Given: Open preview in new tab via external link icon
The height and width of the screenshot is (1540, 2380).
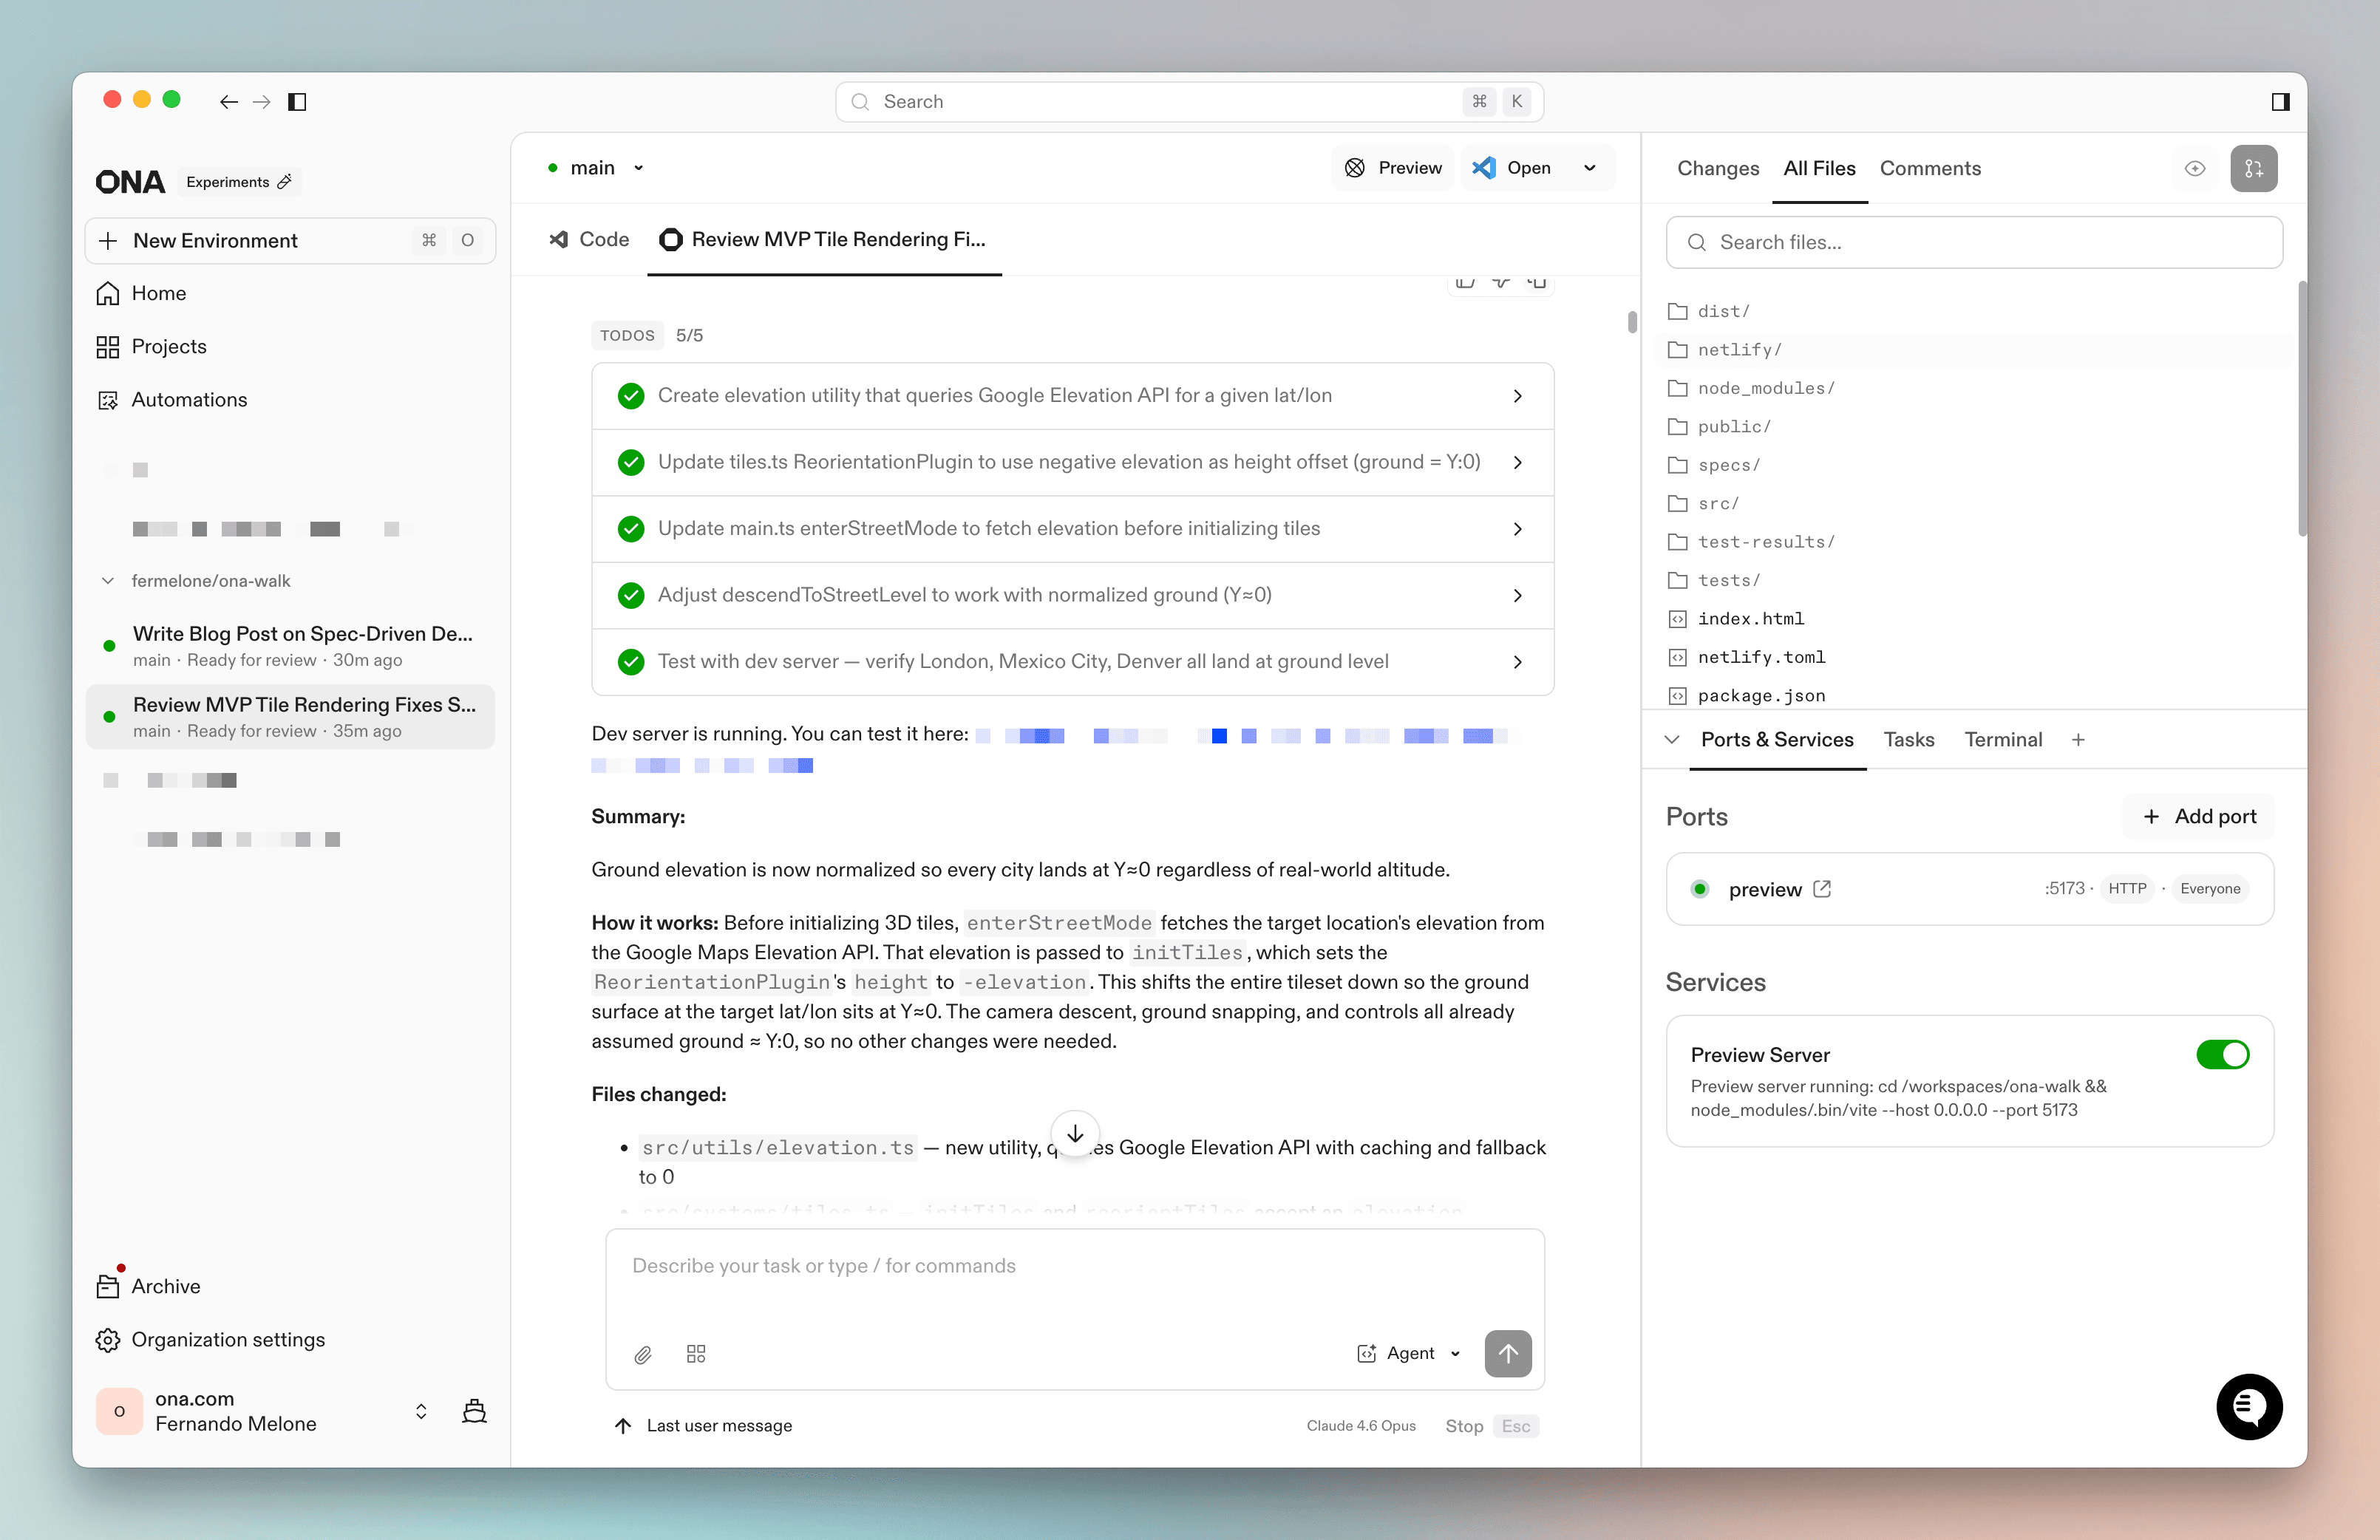Looking at the screenshot, I should (x=1823, y=888).
